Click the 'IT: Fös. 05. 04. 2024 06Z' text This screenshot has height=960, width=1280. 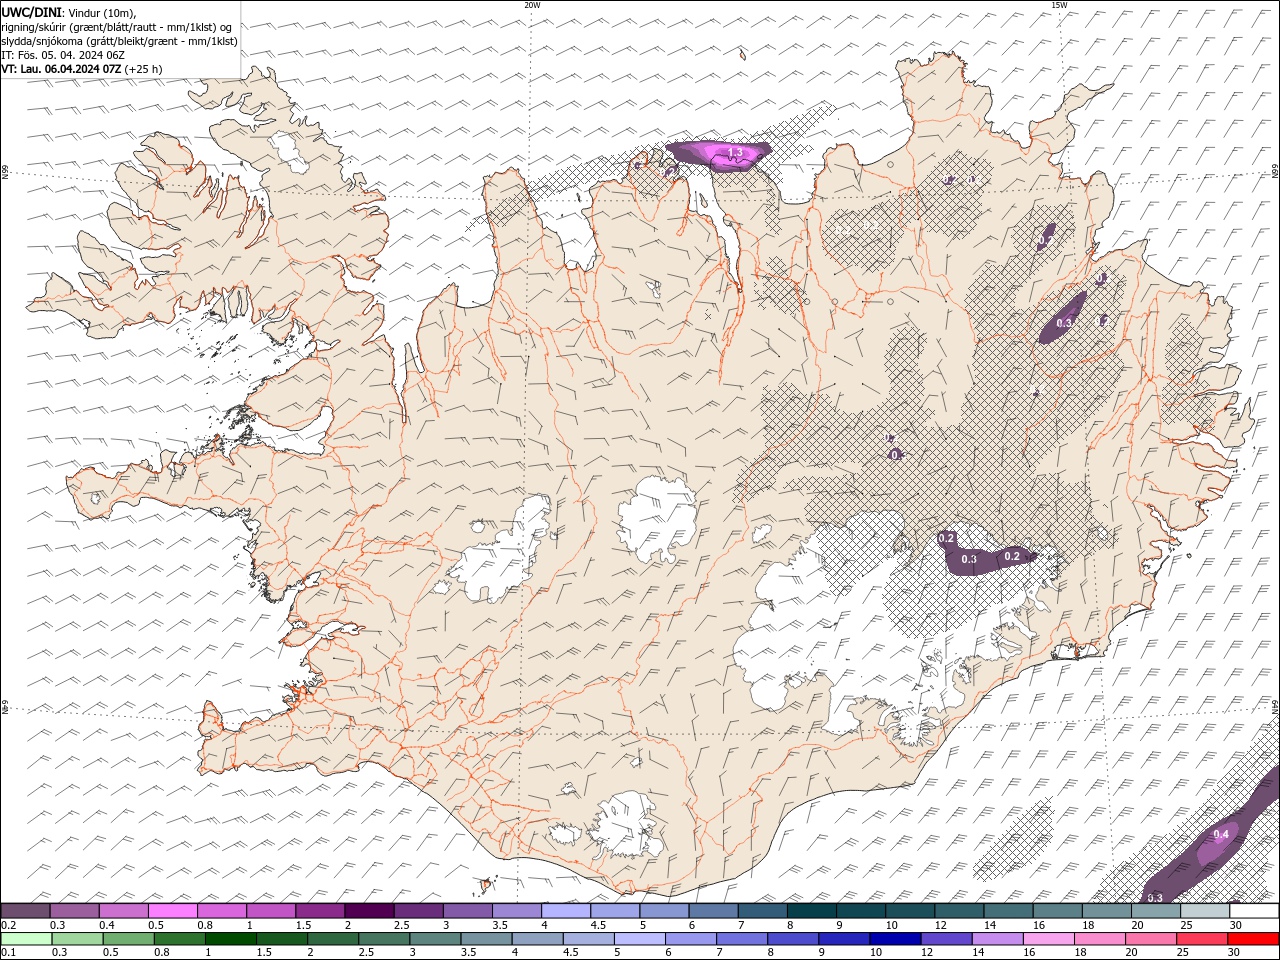[62, 55]
